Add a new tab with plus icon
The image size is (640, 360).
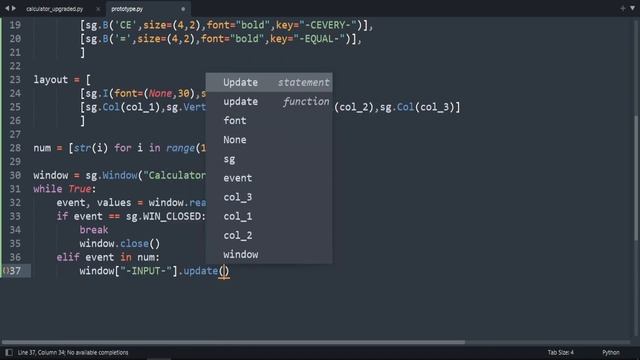[x=622, y=8]
